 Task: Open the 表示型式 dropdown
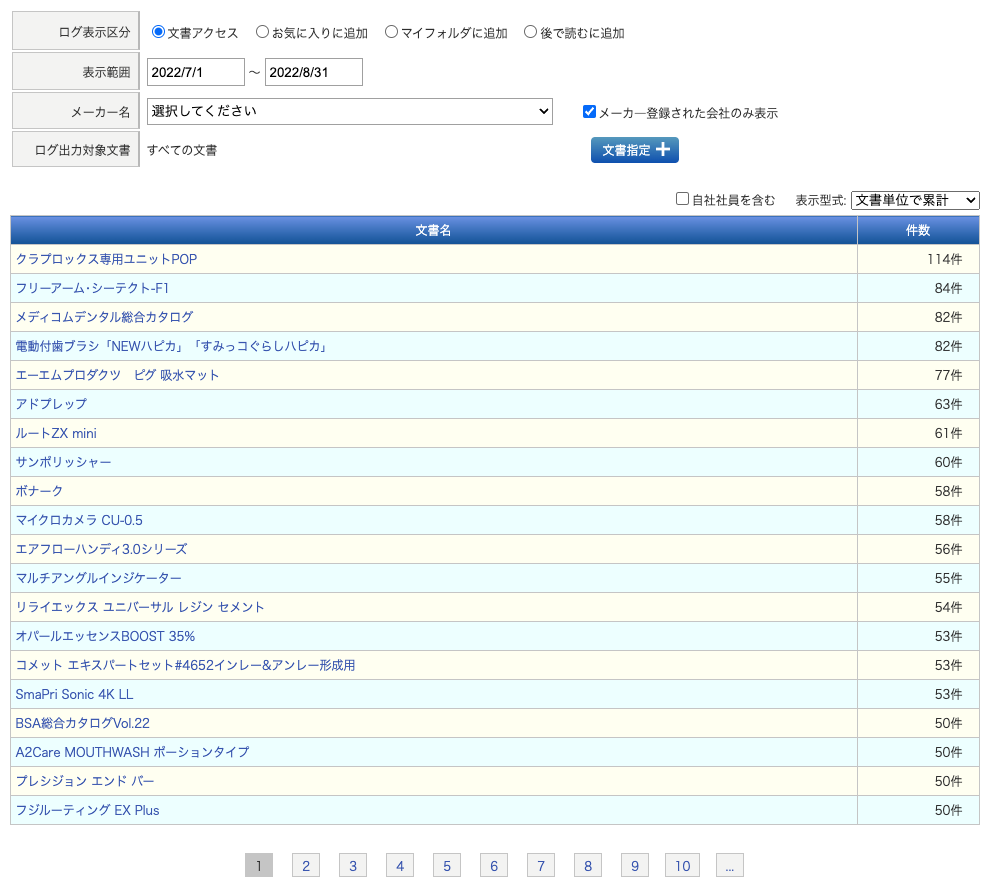[x=915, y=200]
